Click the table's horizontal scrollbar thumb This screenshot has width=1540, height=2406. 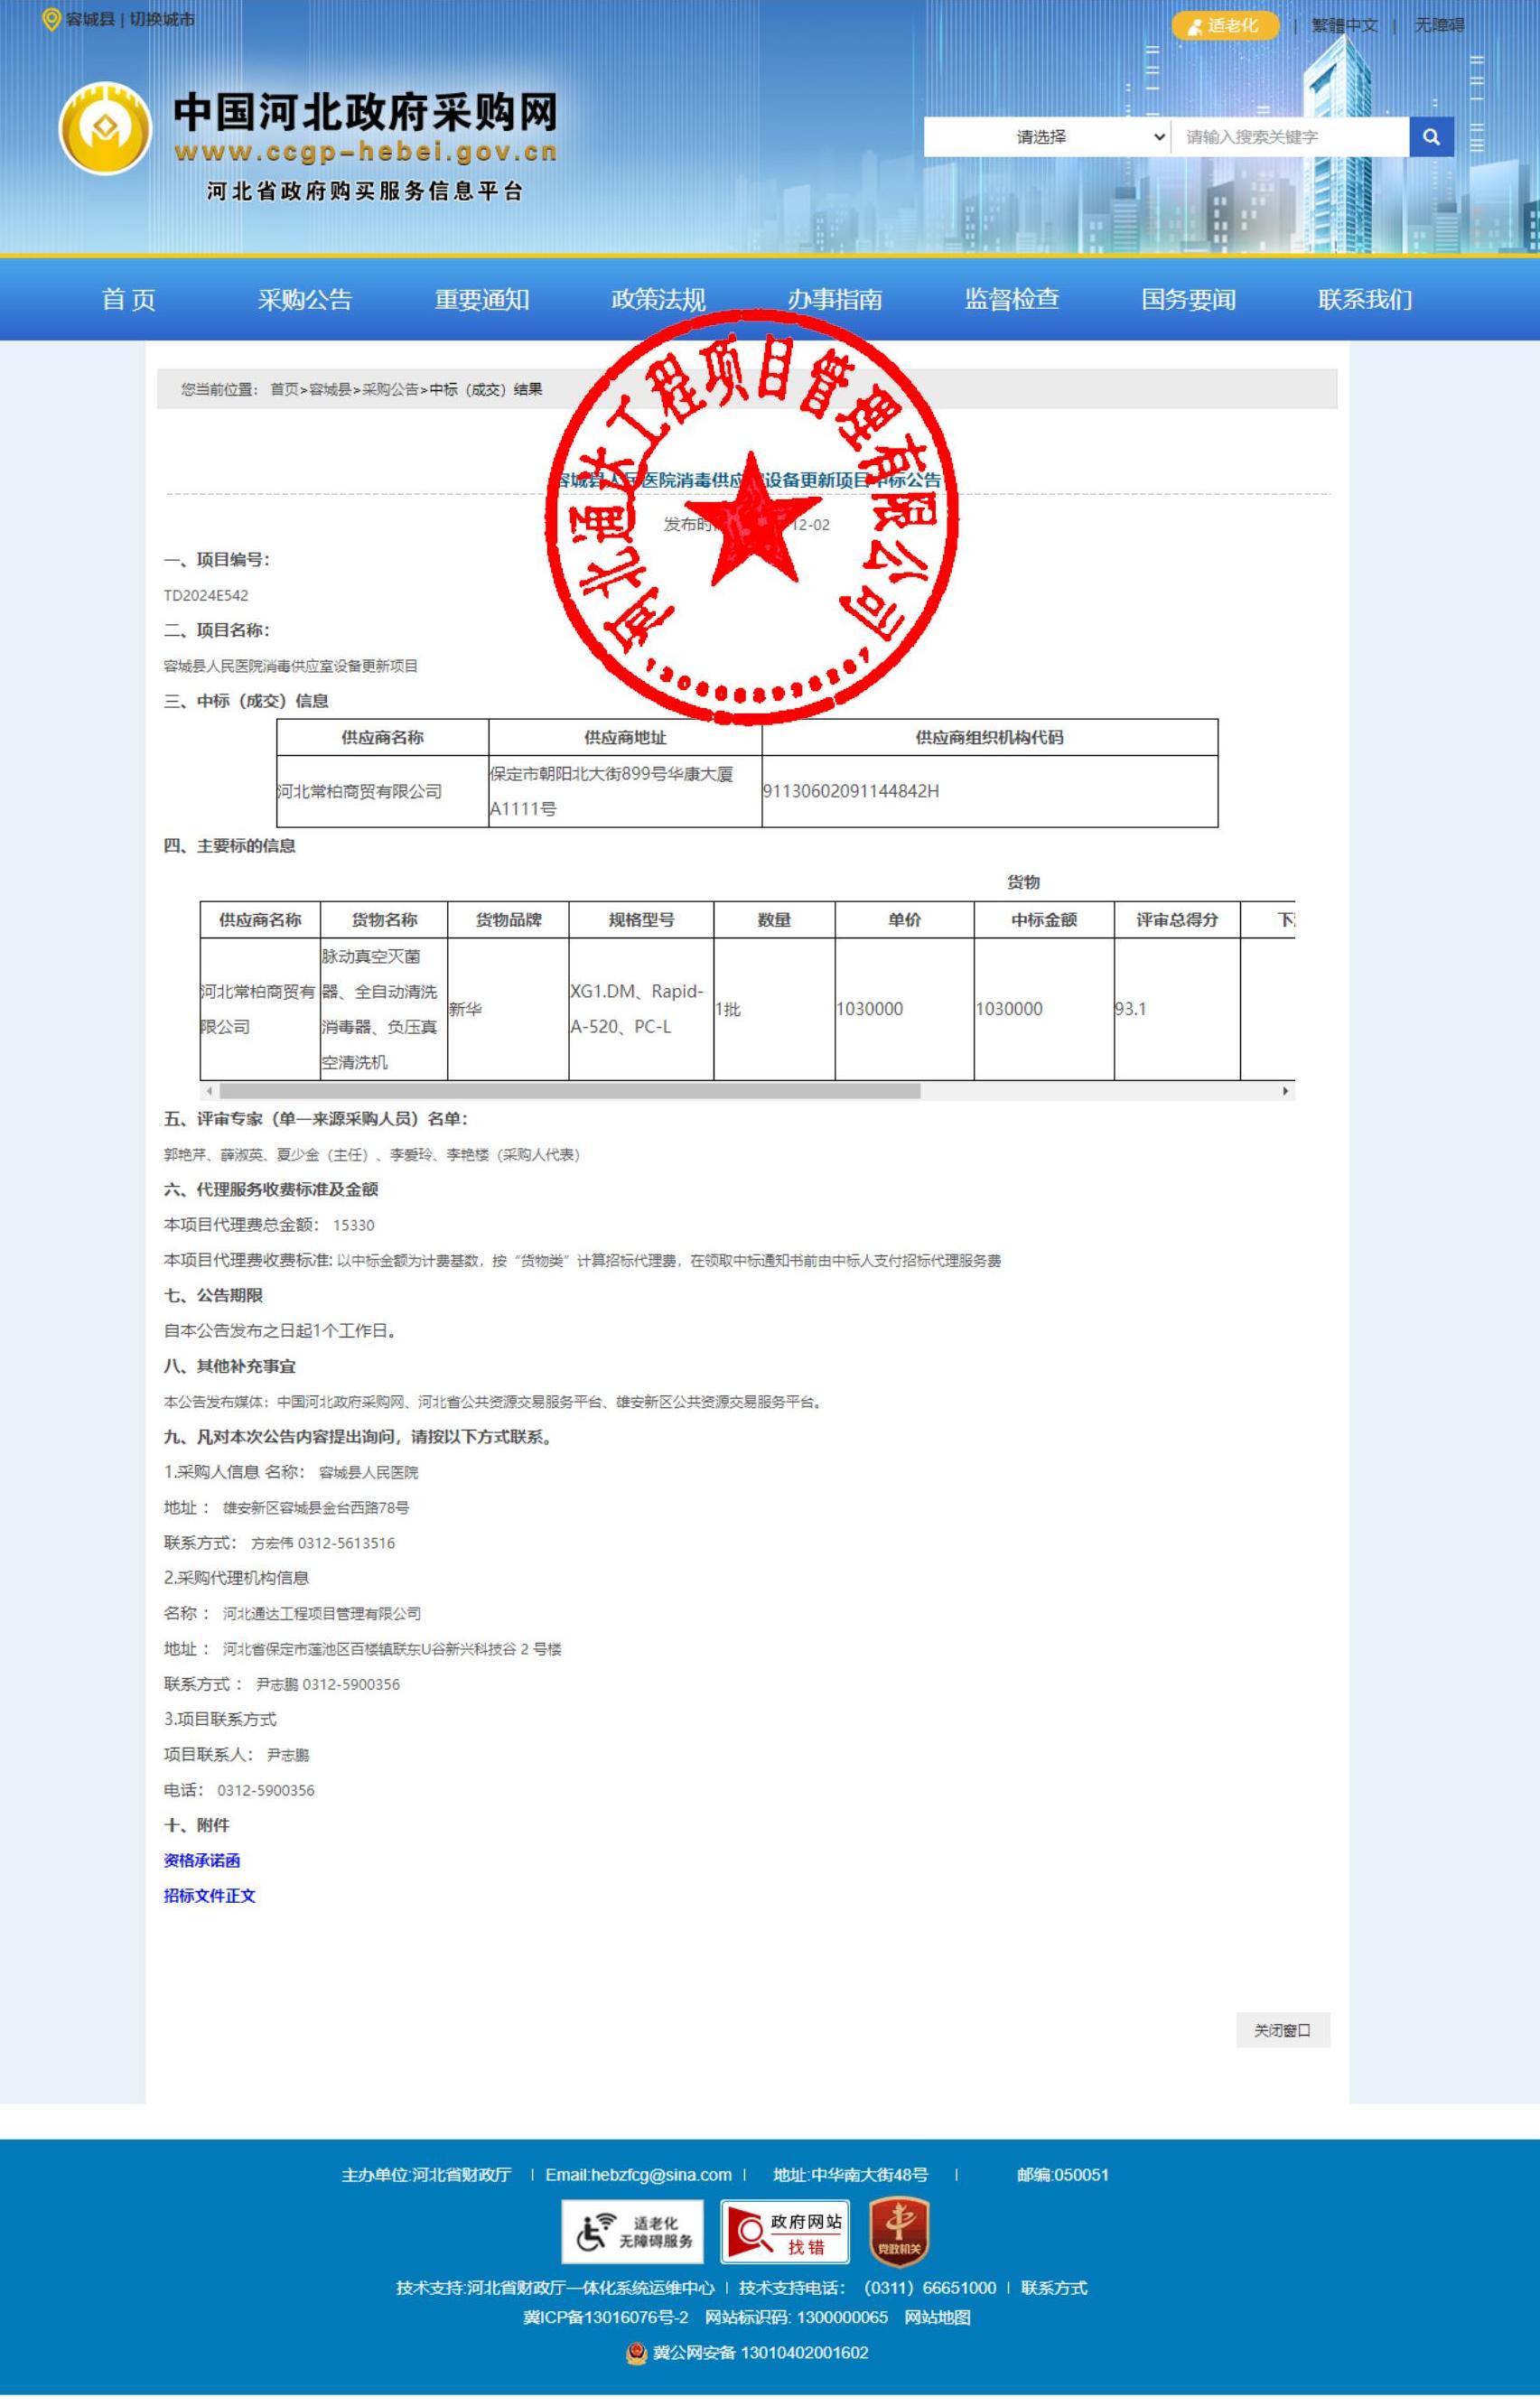click(x=569, y=1091)
